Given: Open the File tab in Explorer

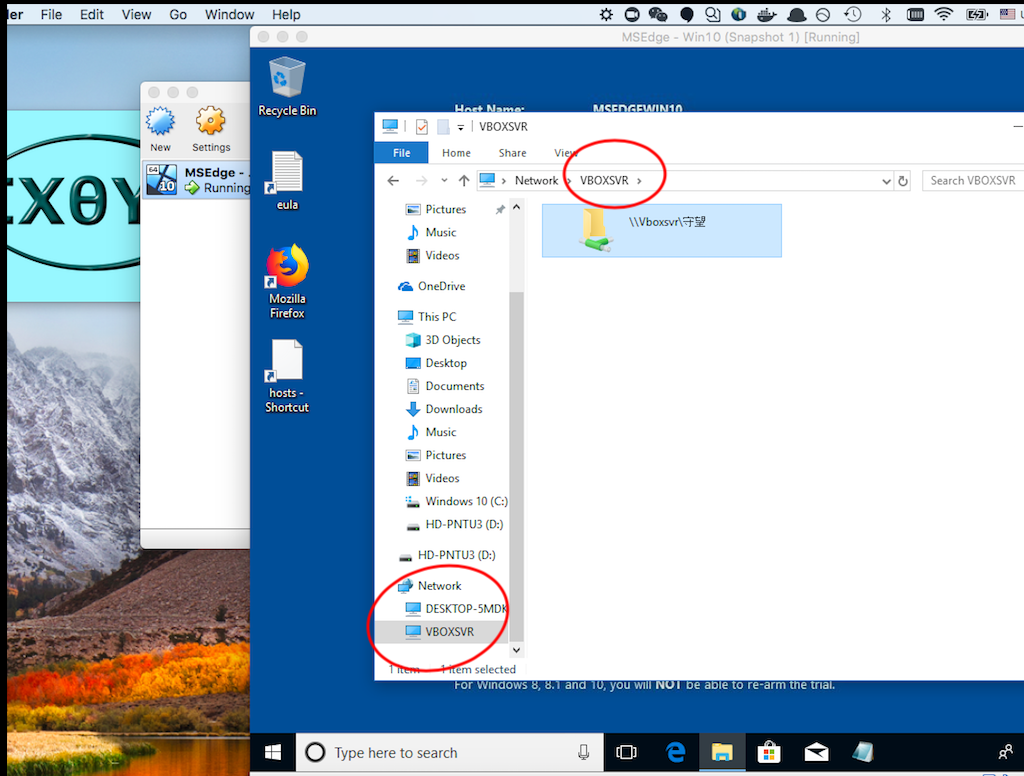Looking at the screenshot, I should coord(402,153).
